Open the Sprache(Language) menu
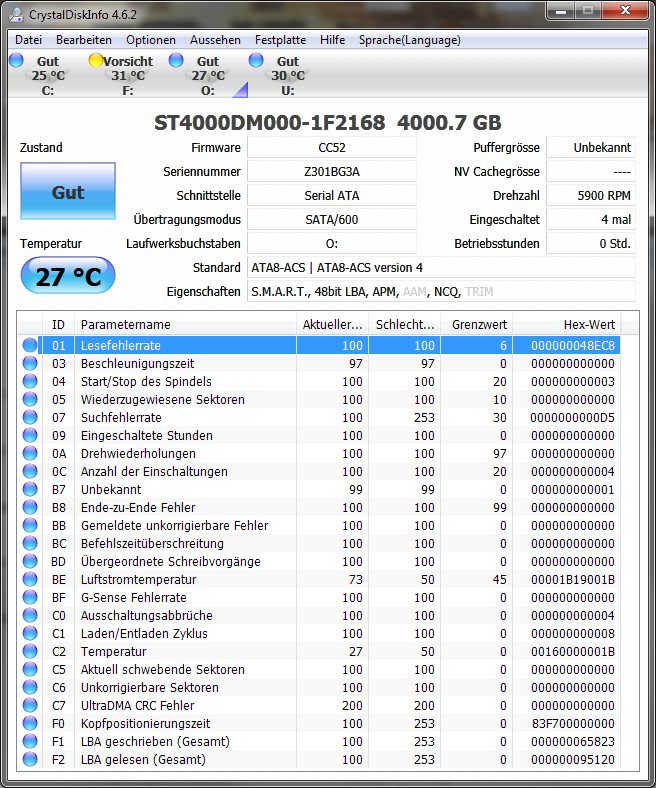This screenshot has height=788, width=656. point(410,40)
